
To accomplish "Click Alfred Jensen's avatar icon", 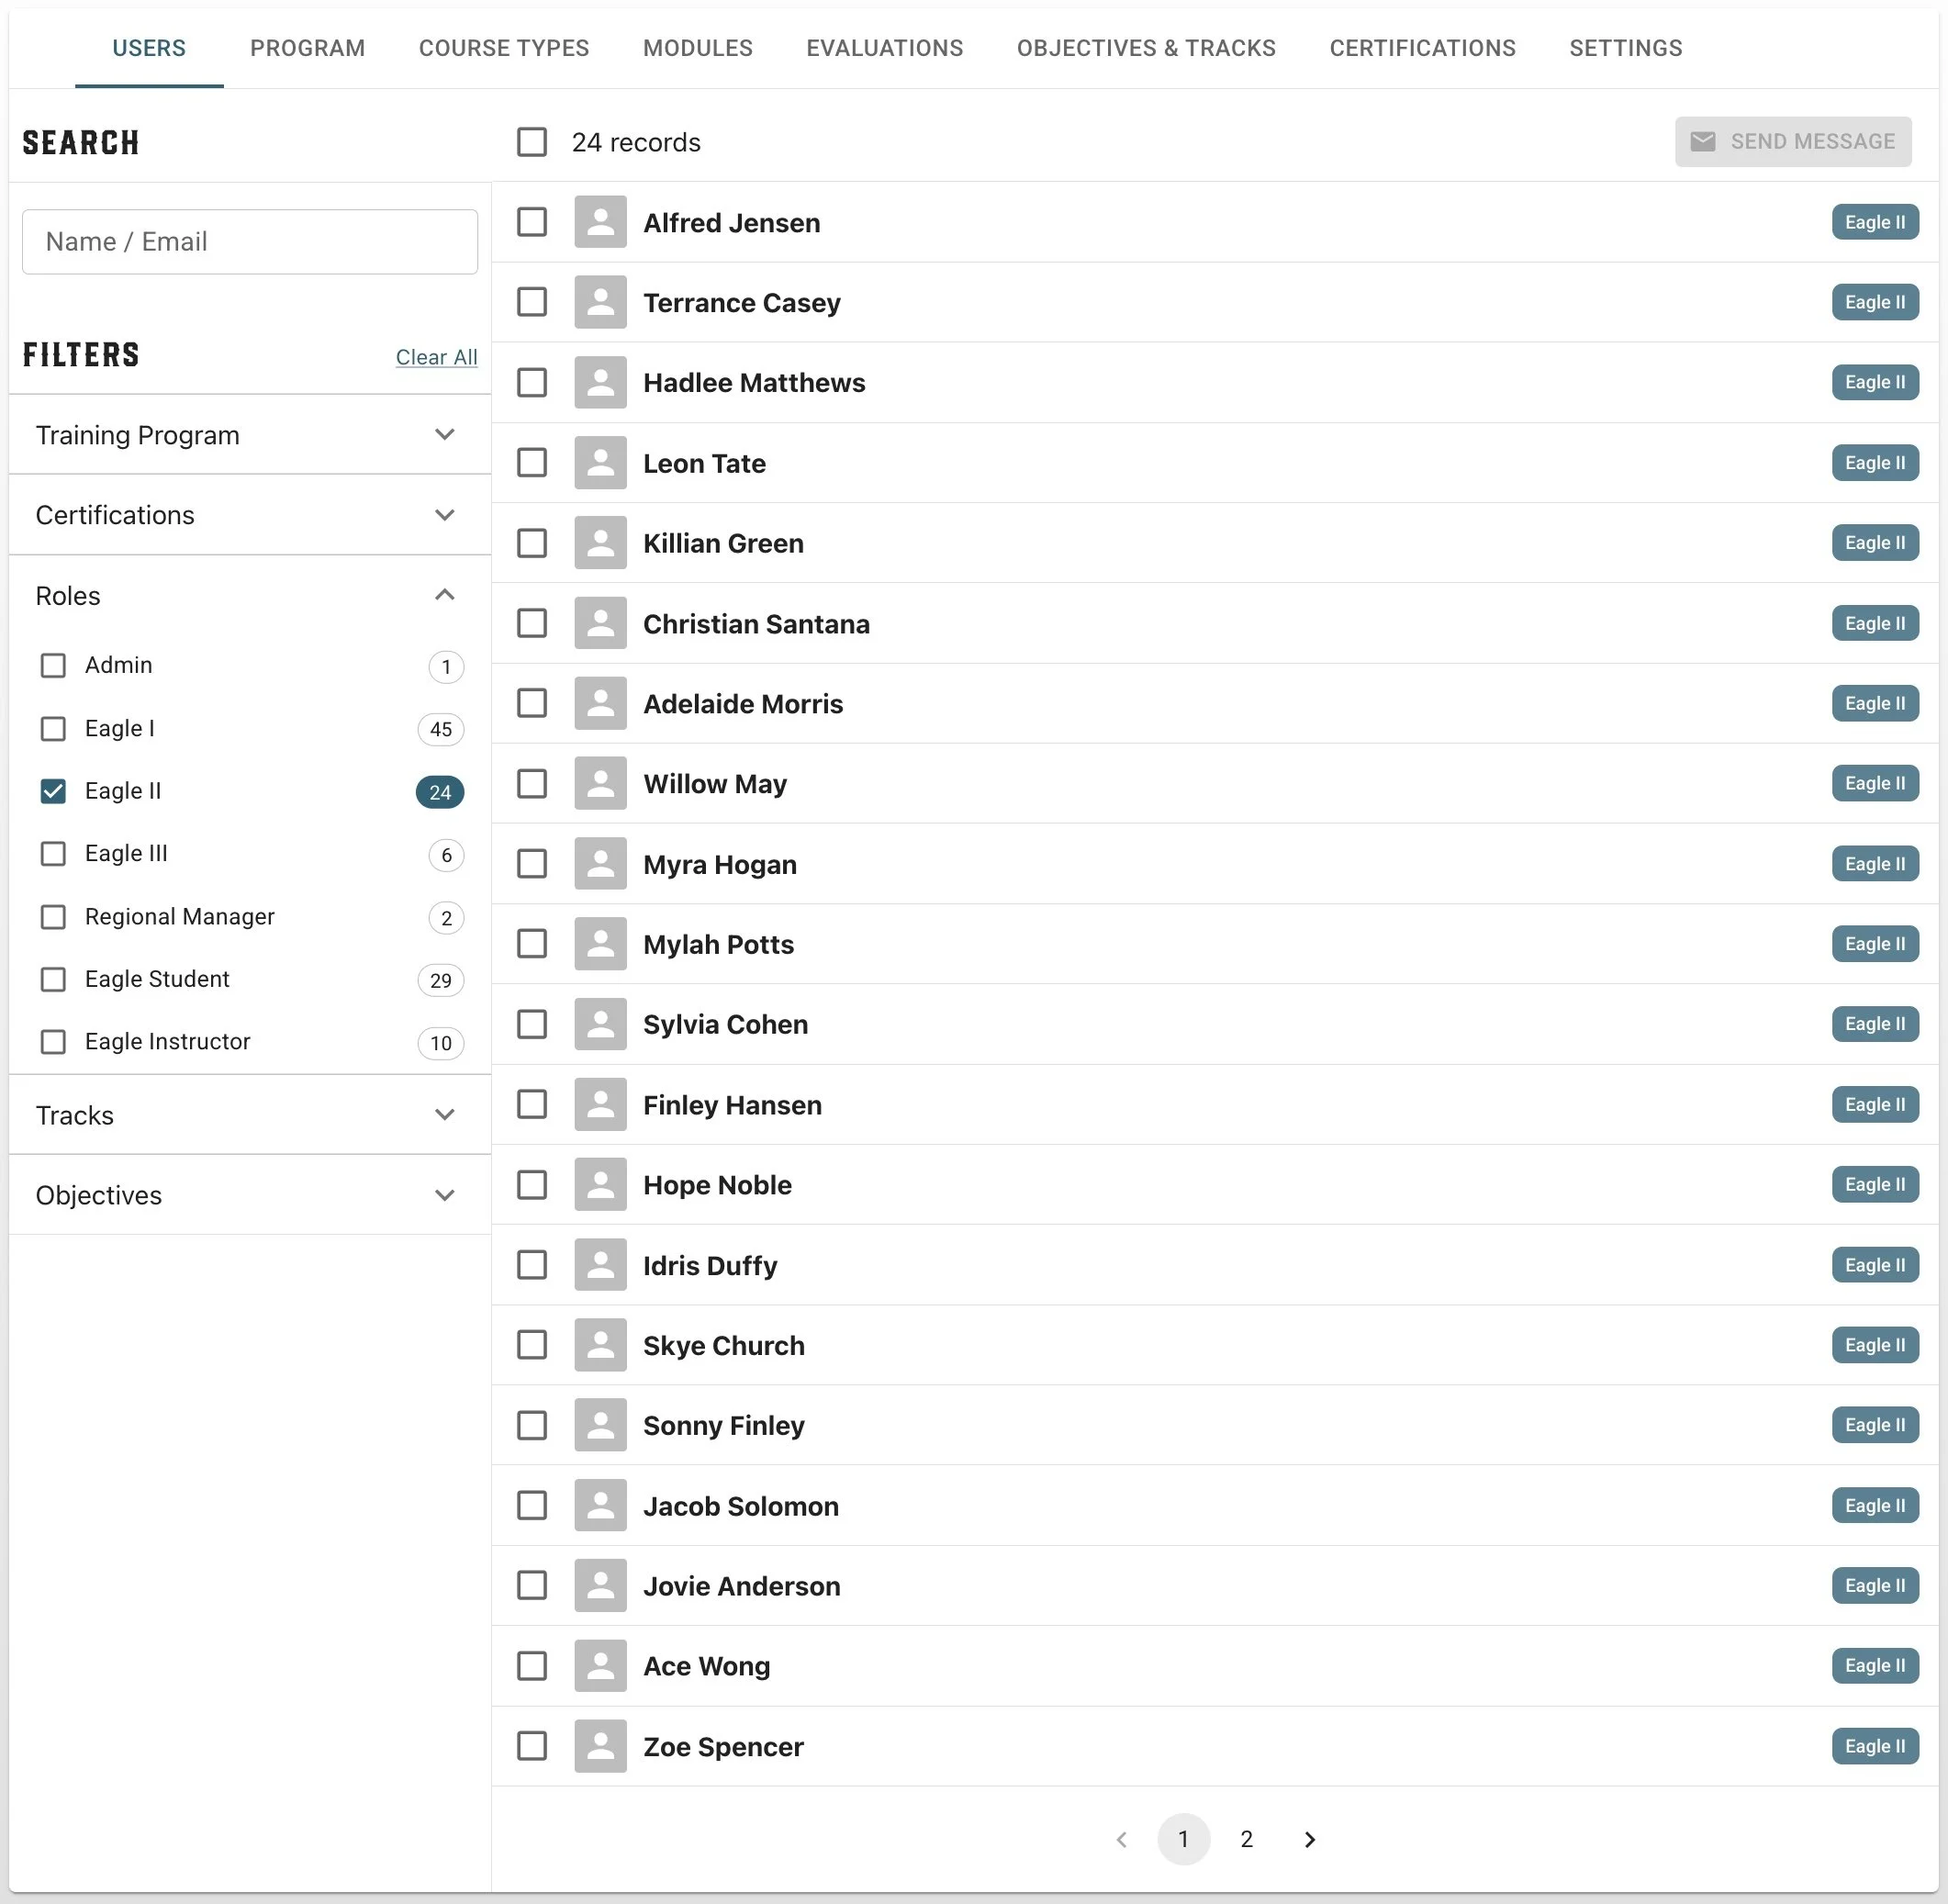I will point(600,222).
